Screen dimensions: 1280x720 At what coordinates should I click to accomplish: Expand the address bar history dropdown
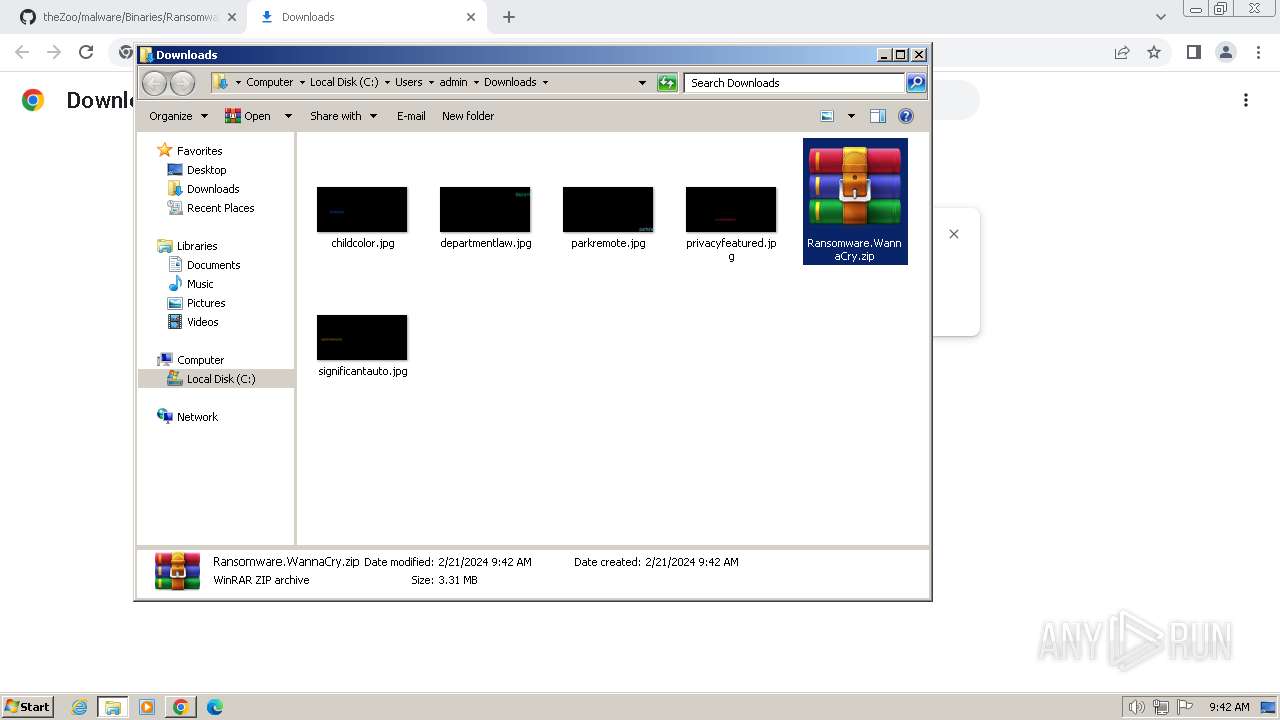(x=642, y=83)
